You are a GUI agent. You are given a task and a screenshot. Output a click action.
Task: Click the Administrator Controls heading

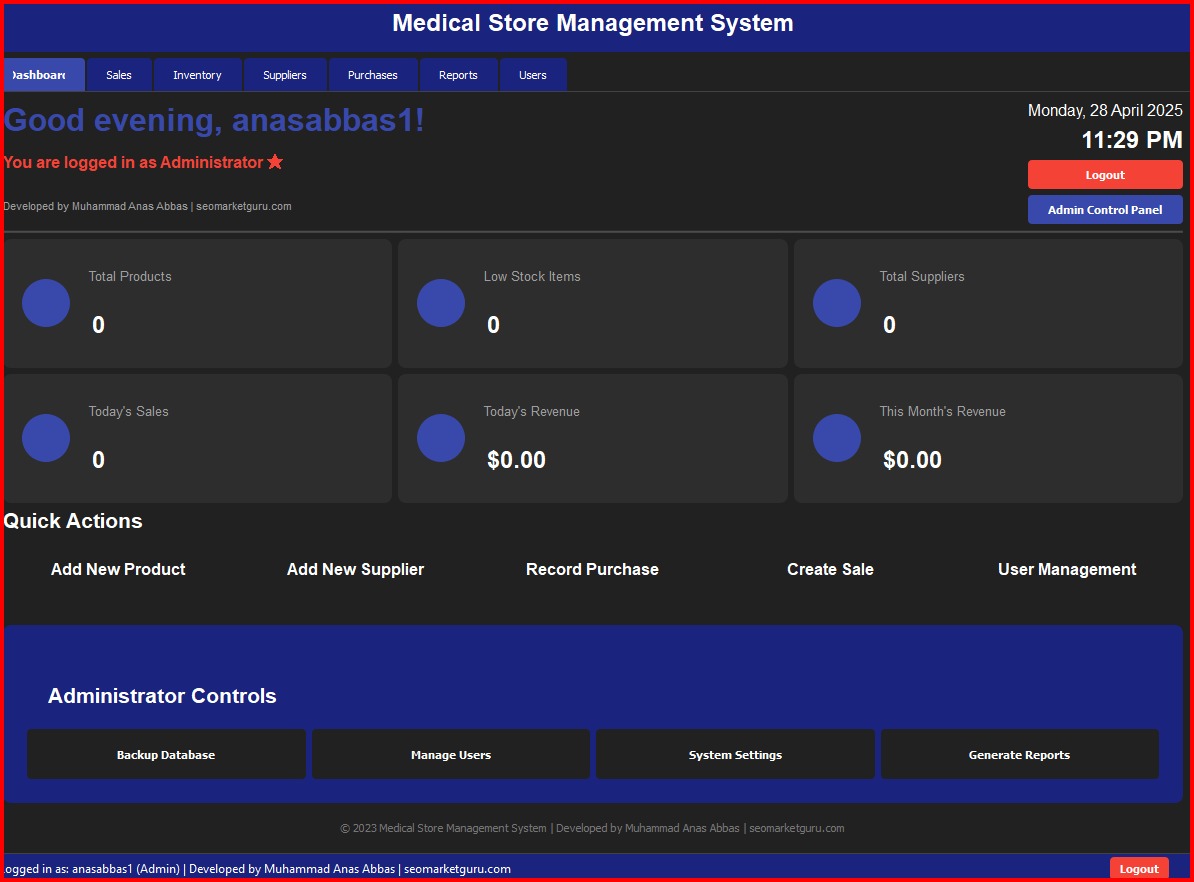(162, 695)
